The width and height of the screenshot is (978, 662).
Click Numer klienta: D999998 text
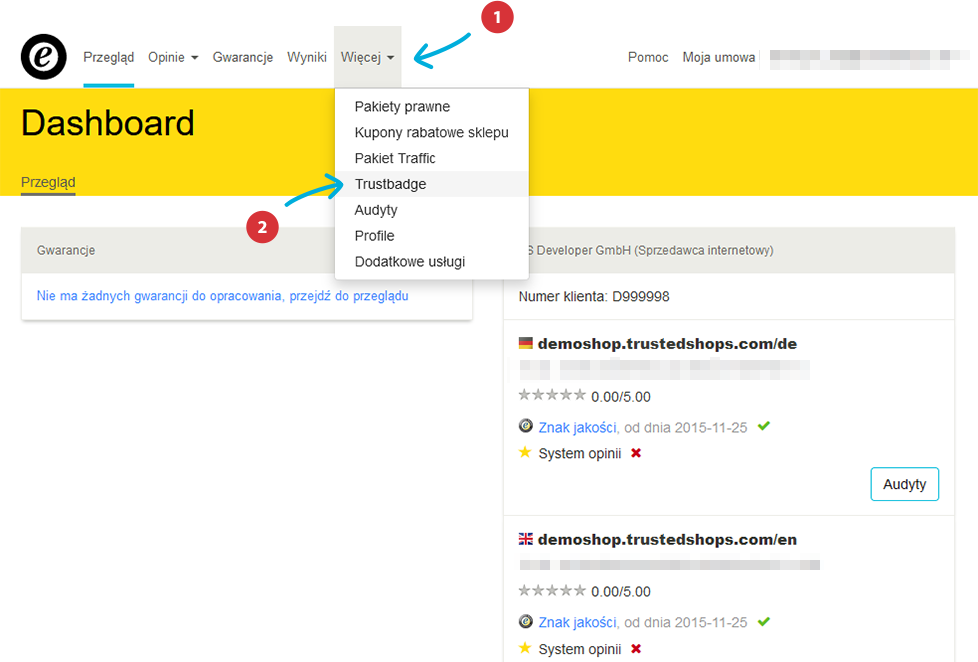[x=594, y=296]
